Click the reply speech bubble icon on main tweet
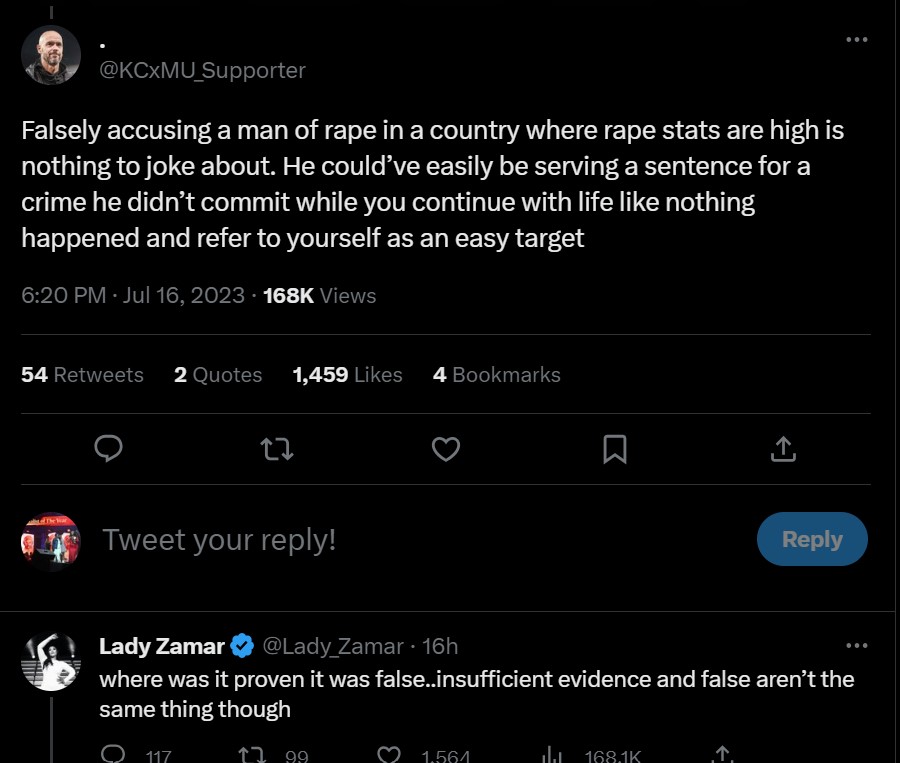 click(x=108, y=450)
